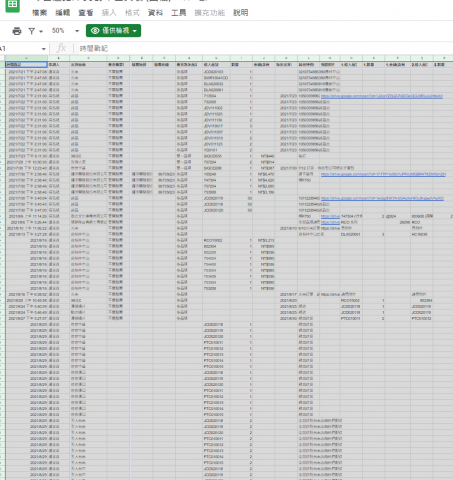Open the 工具 menu

pyautogui.click(x=179, y=13)
